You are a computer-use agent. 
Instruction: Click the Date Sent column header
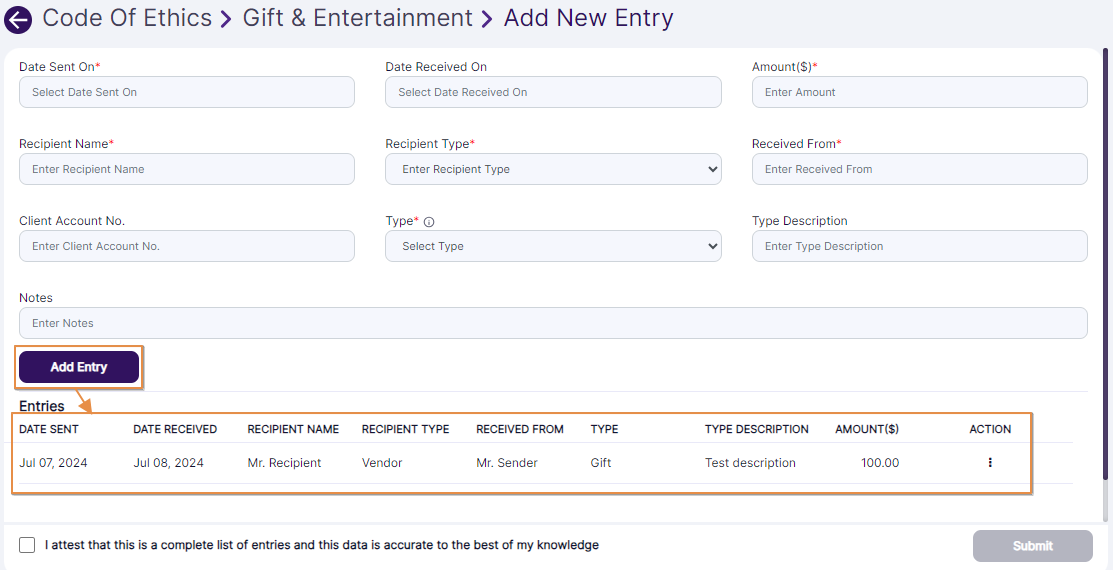coord(49,429)
